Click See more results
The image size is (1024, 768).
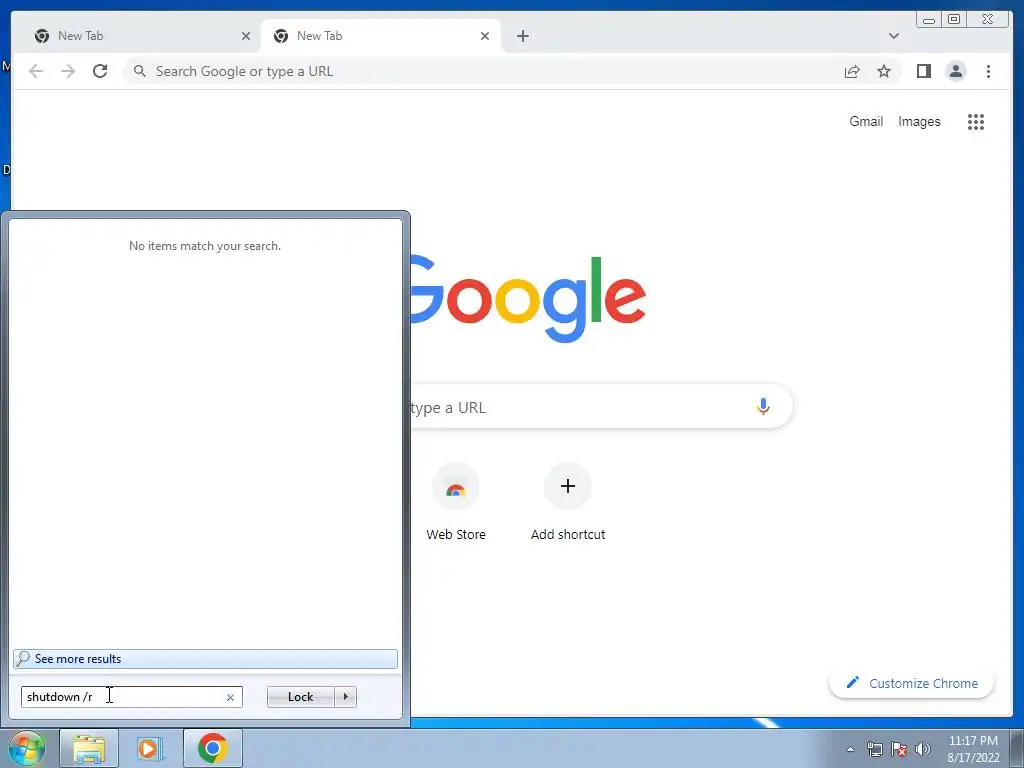click(205, 658)
